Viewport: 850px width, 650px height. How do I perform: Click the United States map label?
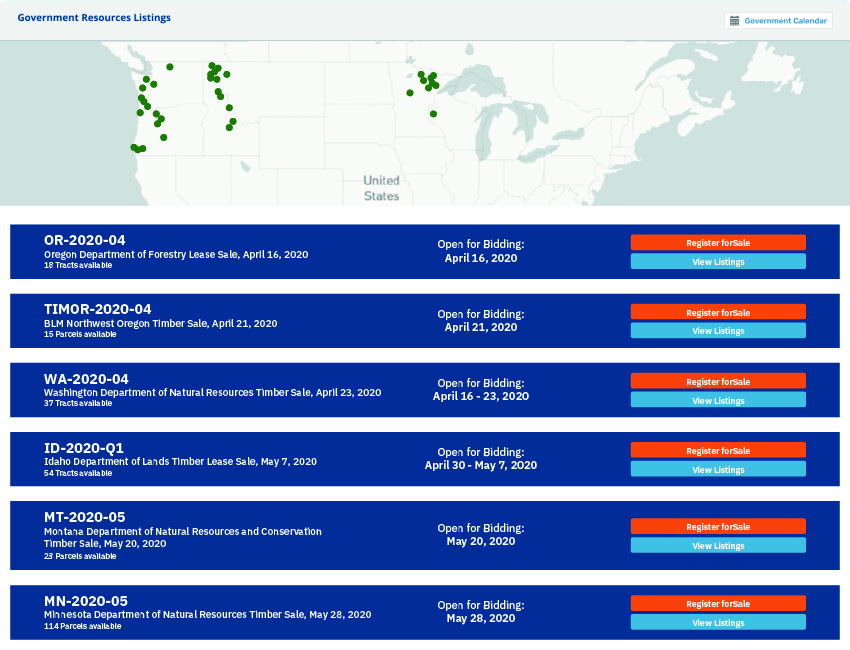pos(381,188)
